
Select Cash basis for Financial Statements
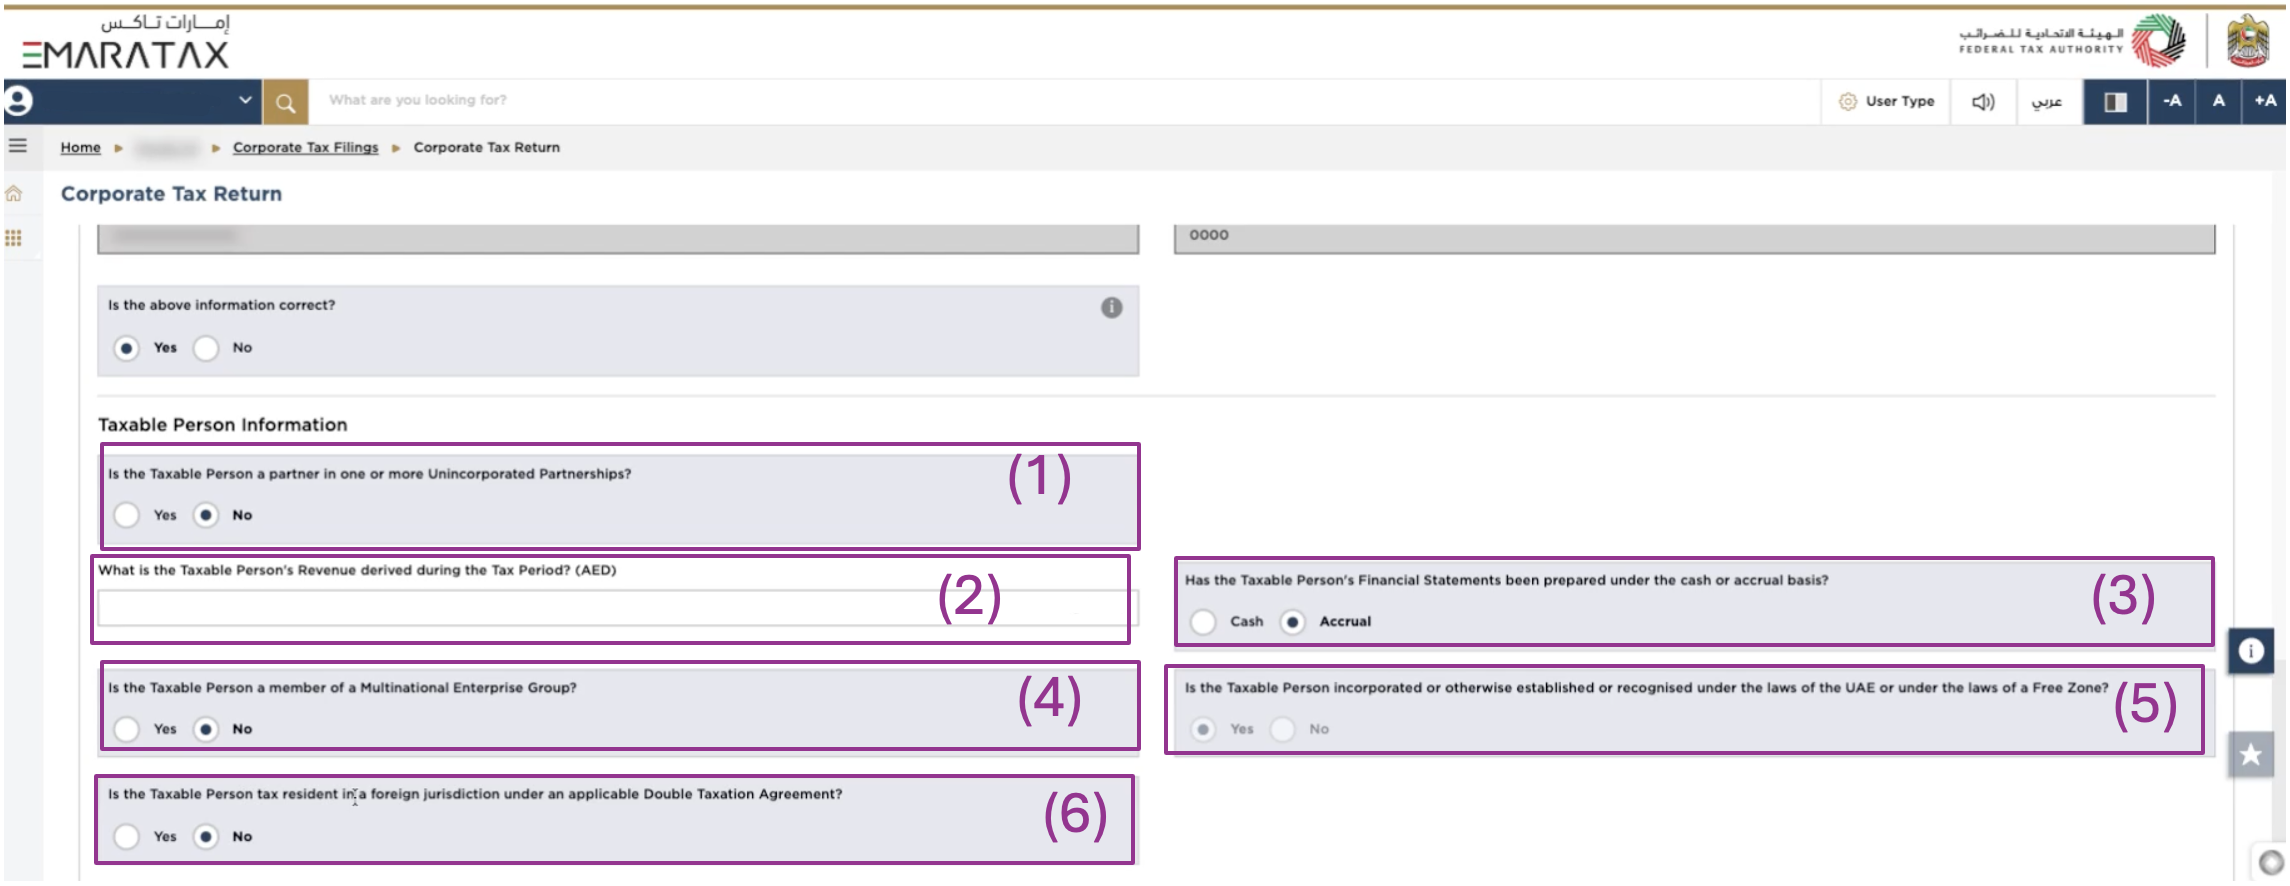tap(1203, 622)
